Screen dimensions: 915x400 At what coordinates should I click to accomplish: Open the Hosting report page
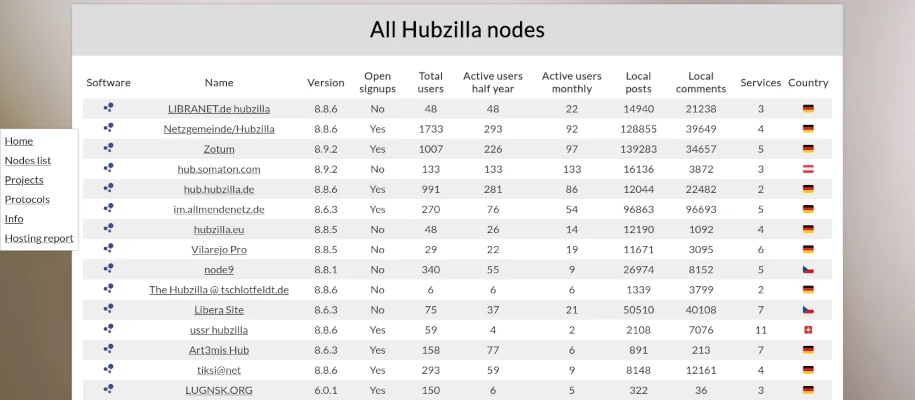[39, 238]
